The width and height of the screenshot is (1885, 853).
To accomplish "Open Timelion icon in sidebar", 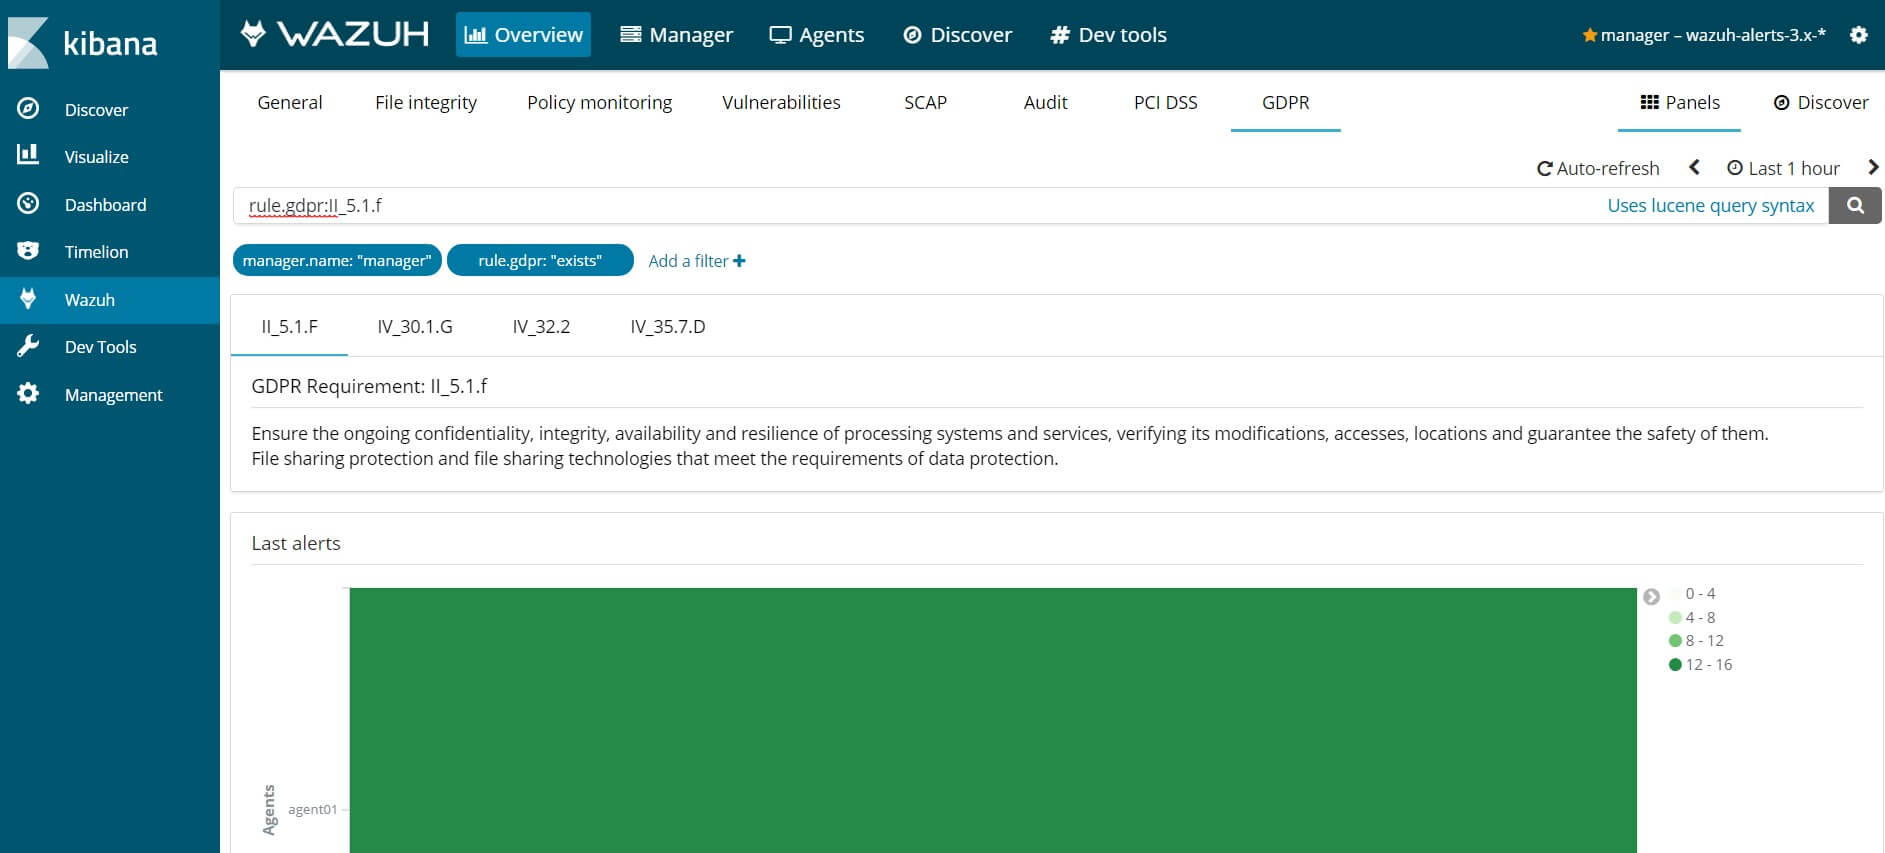I will click(x=28, y=251).
